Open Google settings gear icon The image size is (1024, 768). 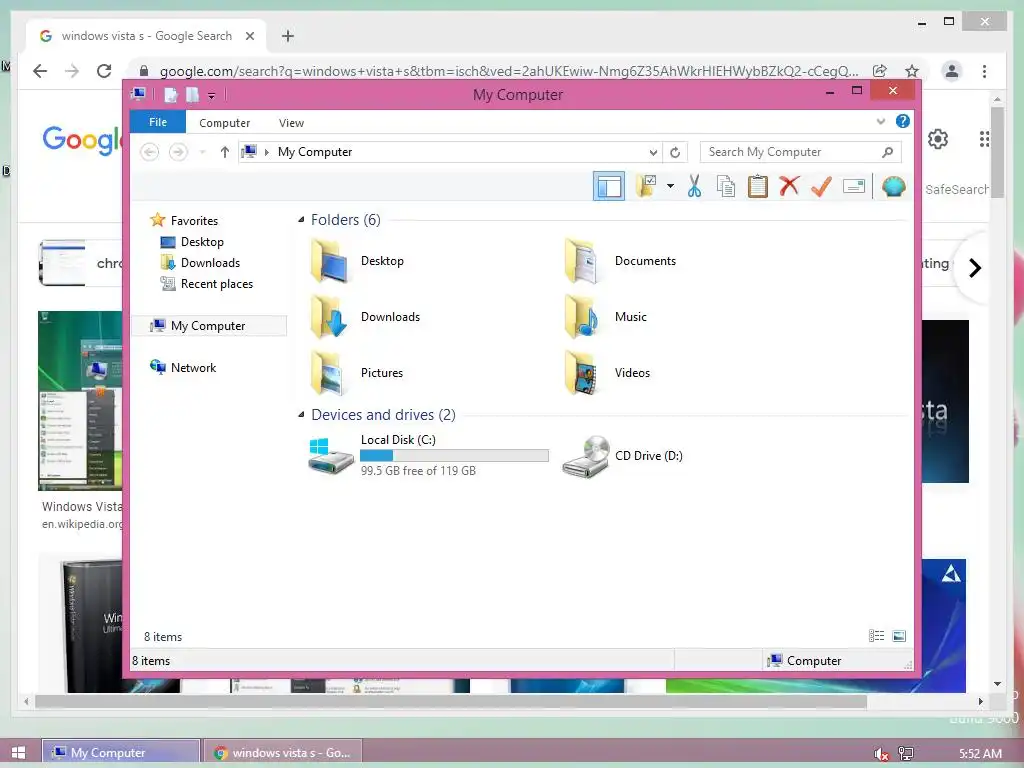click(938, 139)
